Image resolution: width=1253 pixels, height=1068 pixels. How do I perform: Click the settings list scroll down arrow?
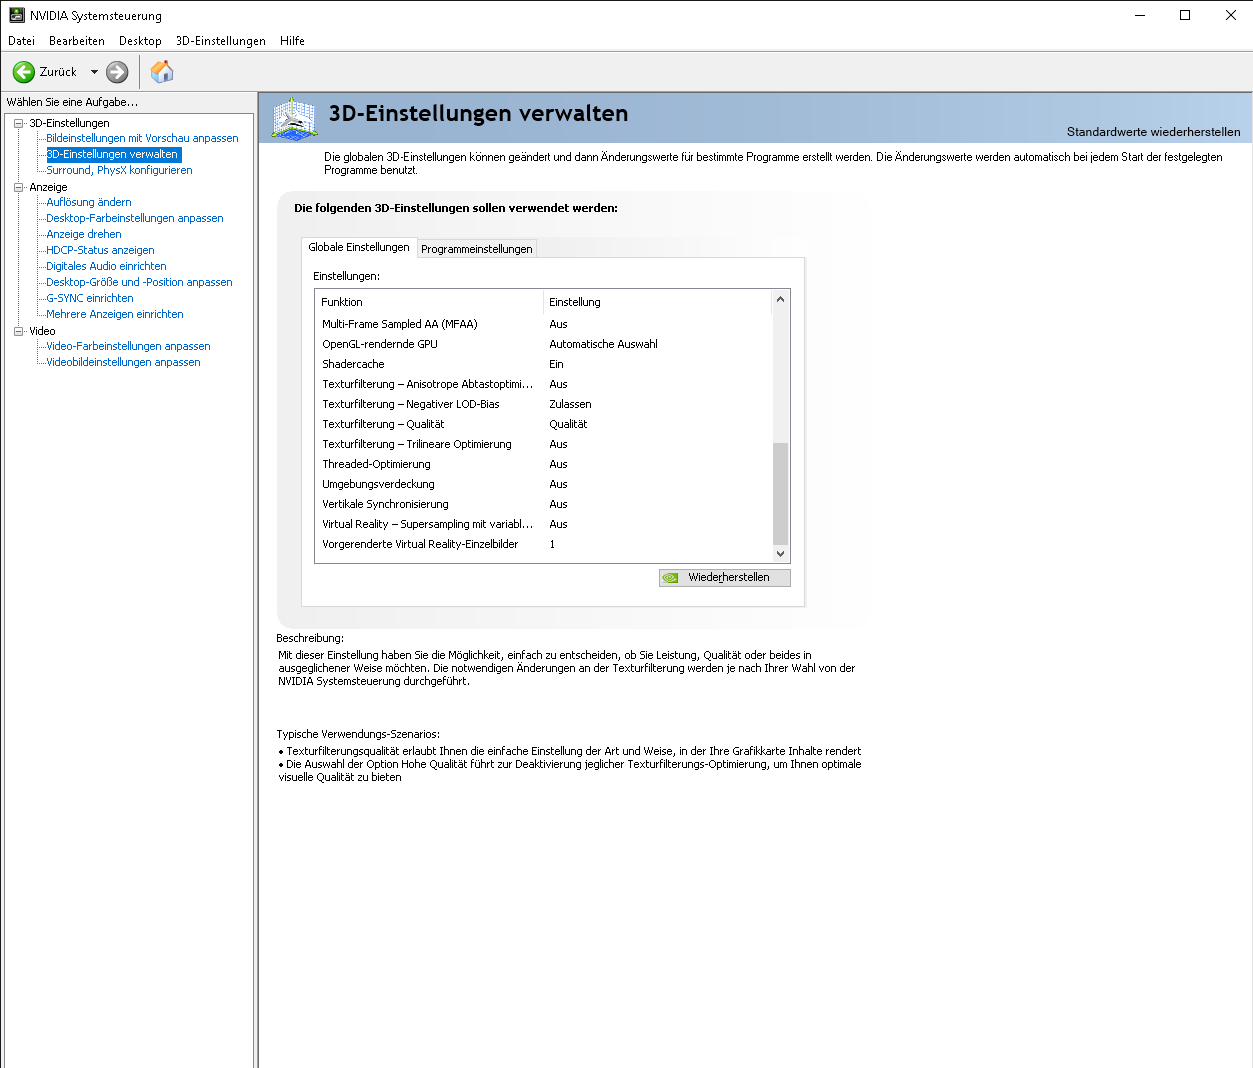(x=780, y=554)
